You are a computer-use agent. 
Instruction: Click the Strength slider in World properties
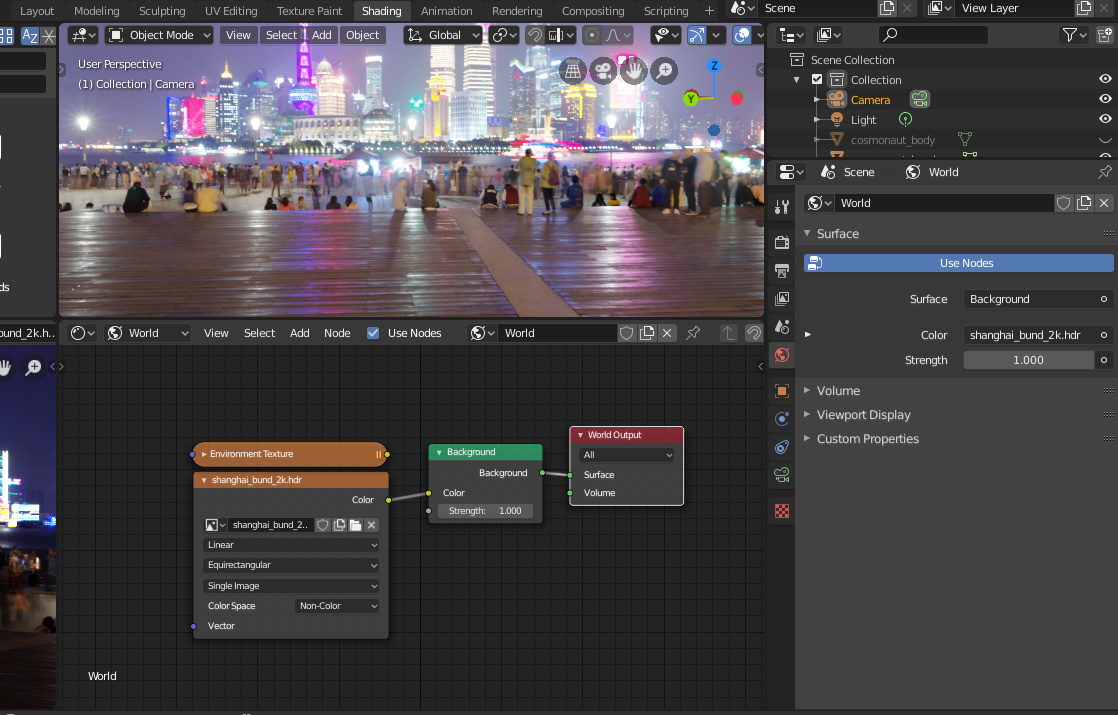(x=1028, y=360)
